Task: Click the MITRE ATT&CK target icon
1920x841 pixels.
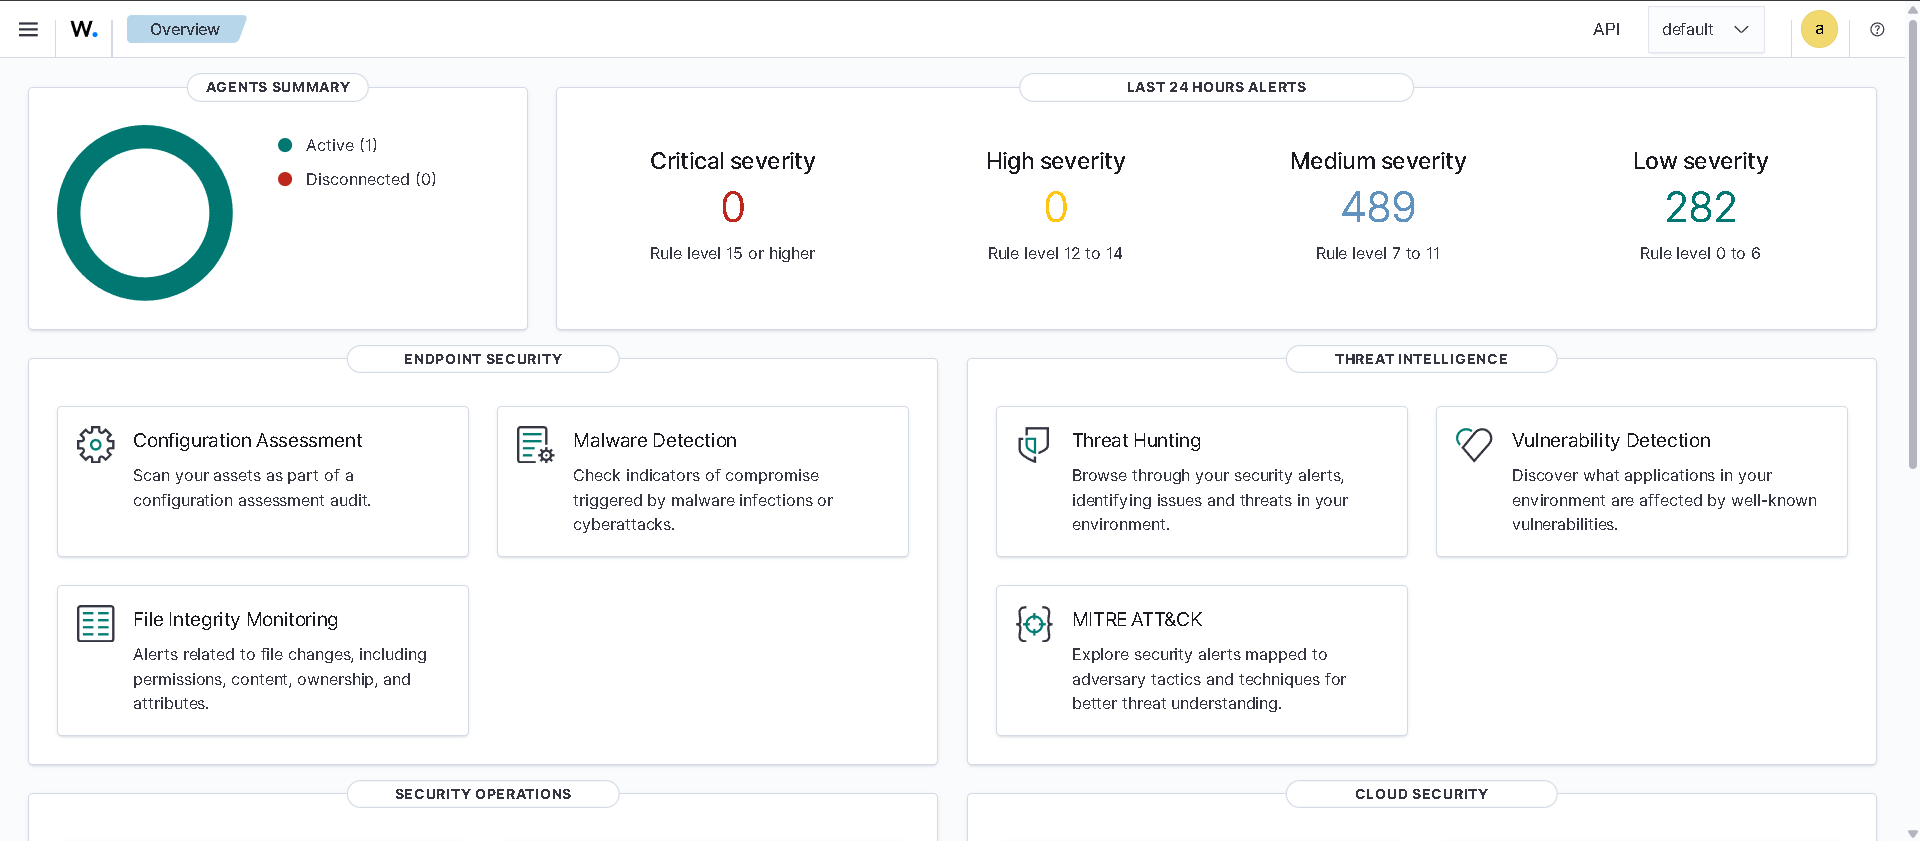Action: pyautogui.click(x=1034, y=623)
